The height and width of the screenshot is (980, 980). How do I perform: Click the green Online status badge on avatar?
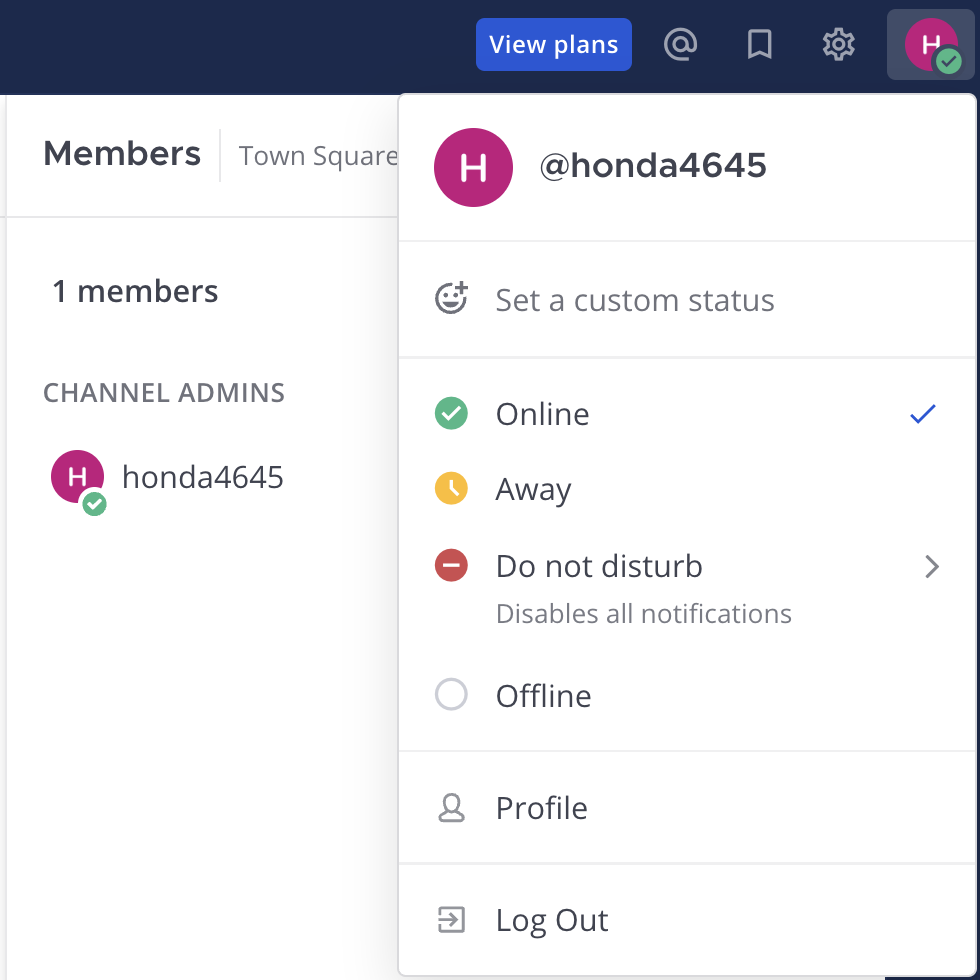coord(949,60)
